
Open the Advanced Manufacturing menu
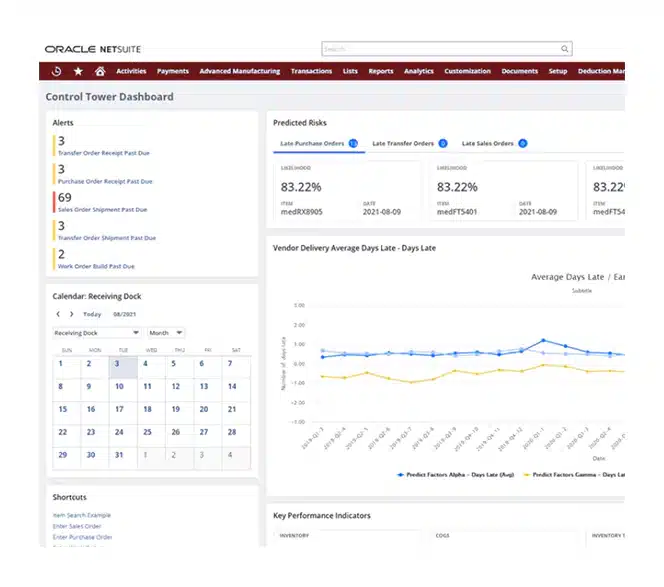[x=239, y=71]
